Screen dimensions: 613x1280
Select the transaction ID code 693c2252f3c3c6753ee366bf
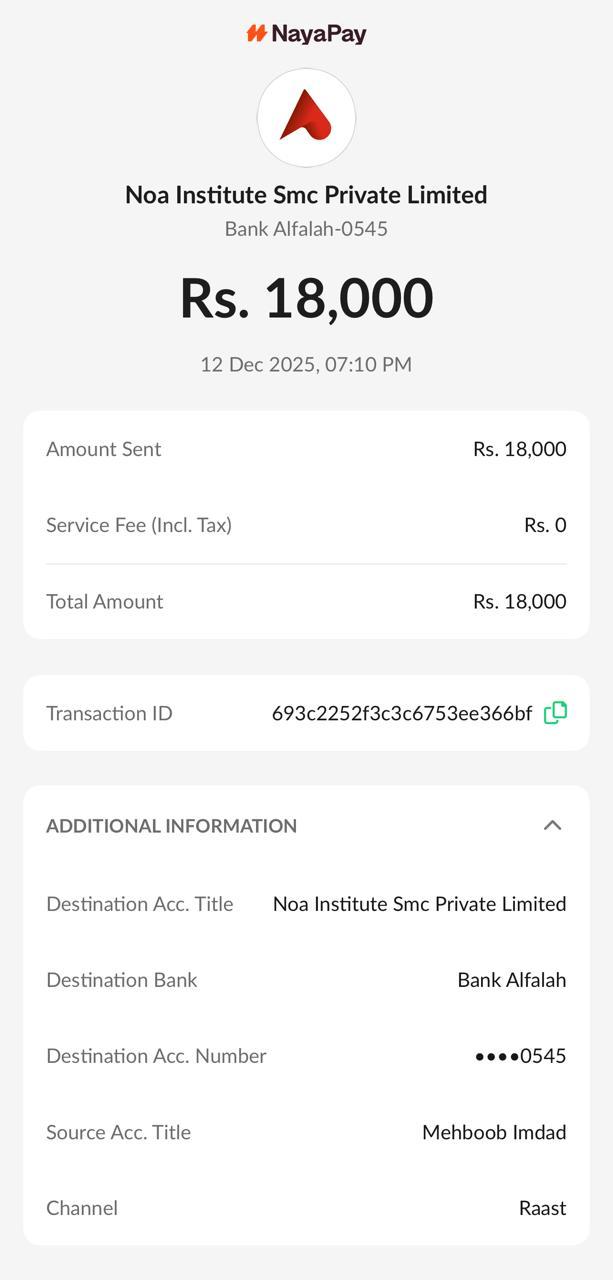(402, 713)
